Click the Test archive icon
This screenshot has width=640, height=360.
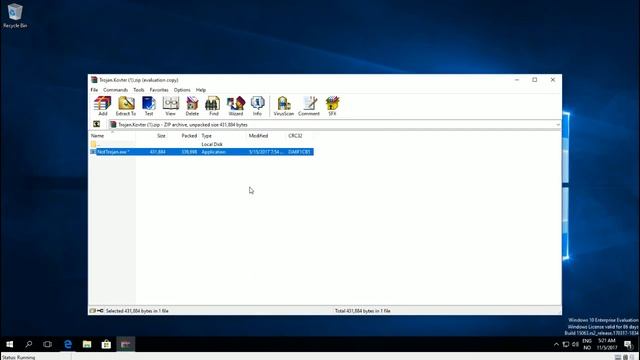click(x=149, y=106)
